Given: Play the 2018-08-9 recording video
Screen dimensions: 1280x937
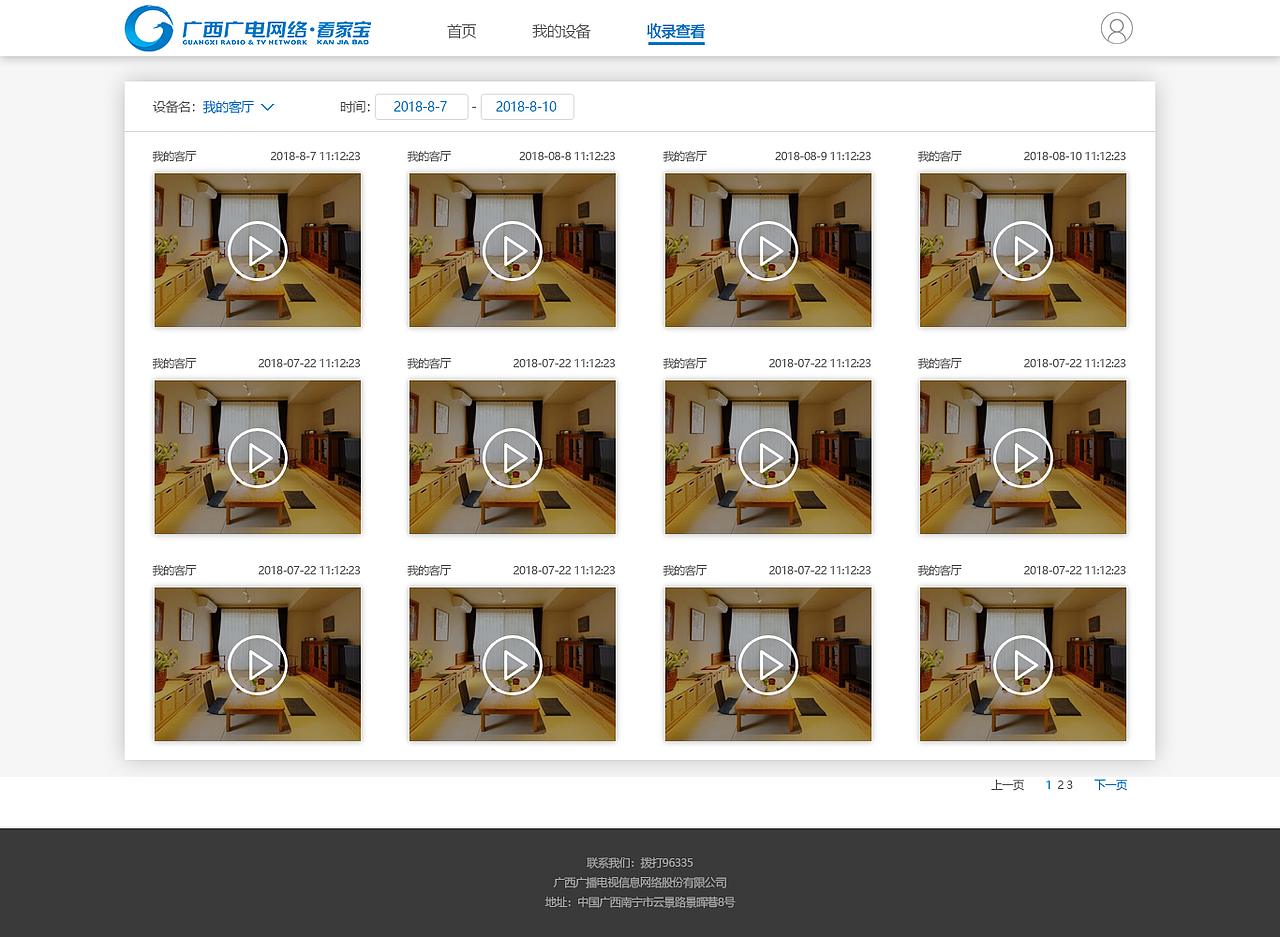Looking at the screenshot, I should click(x=767, y=250).
